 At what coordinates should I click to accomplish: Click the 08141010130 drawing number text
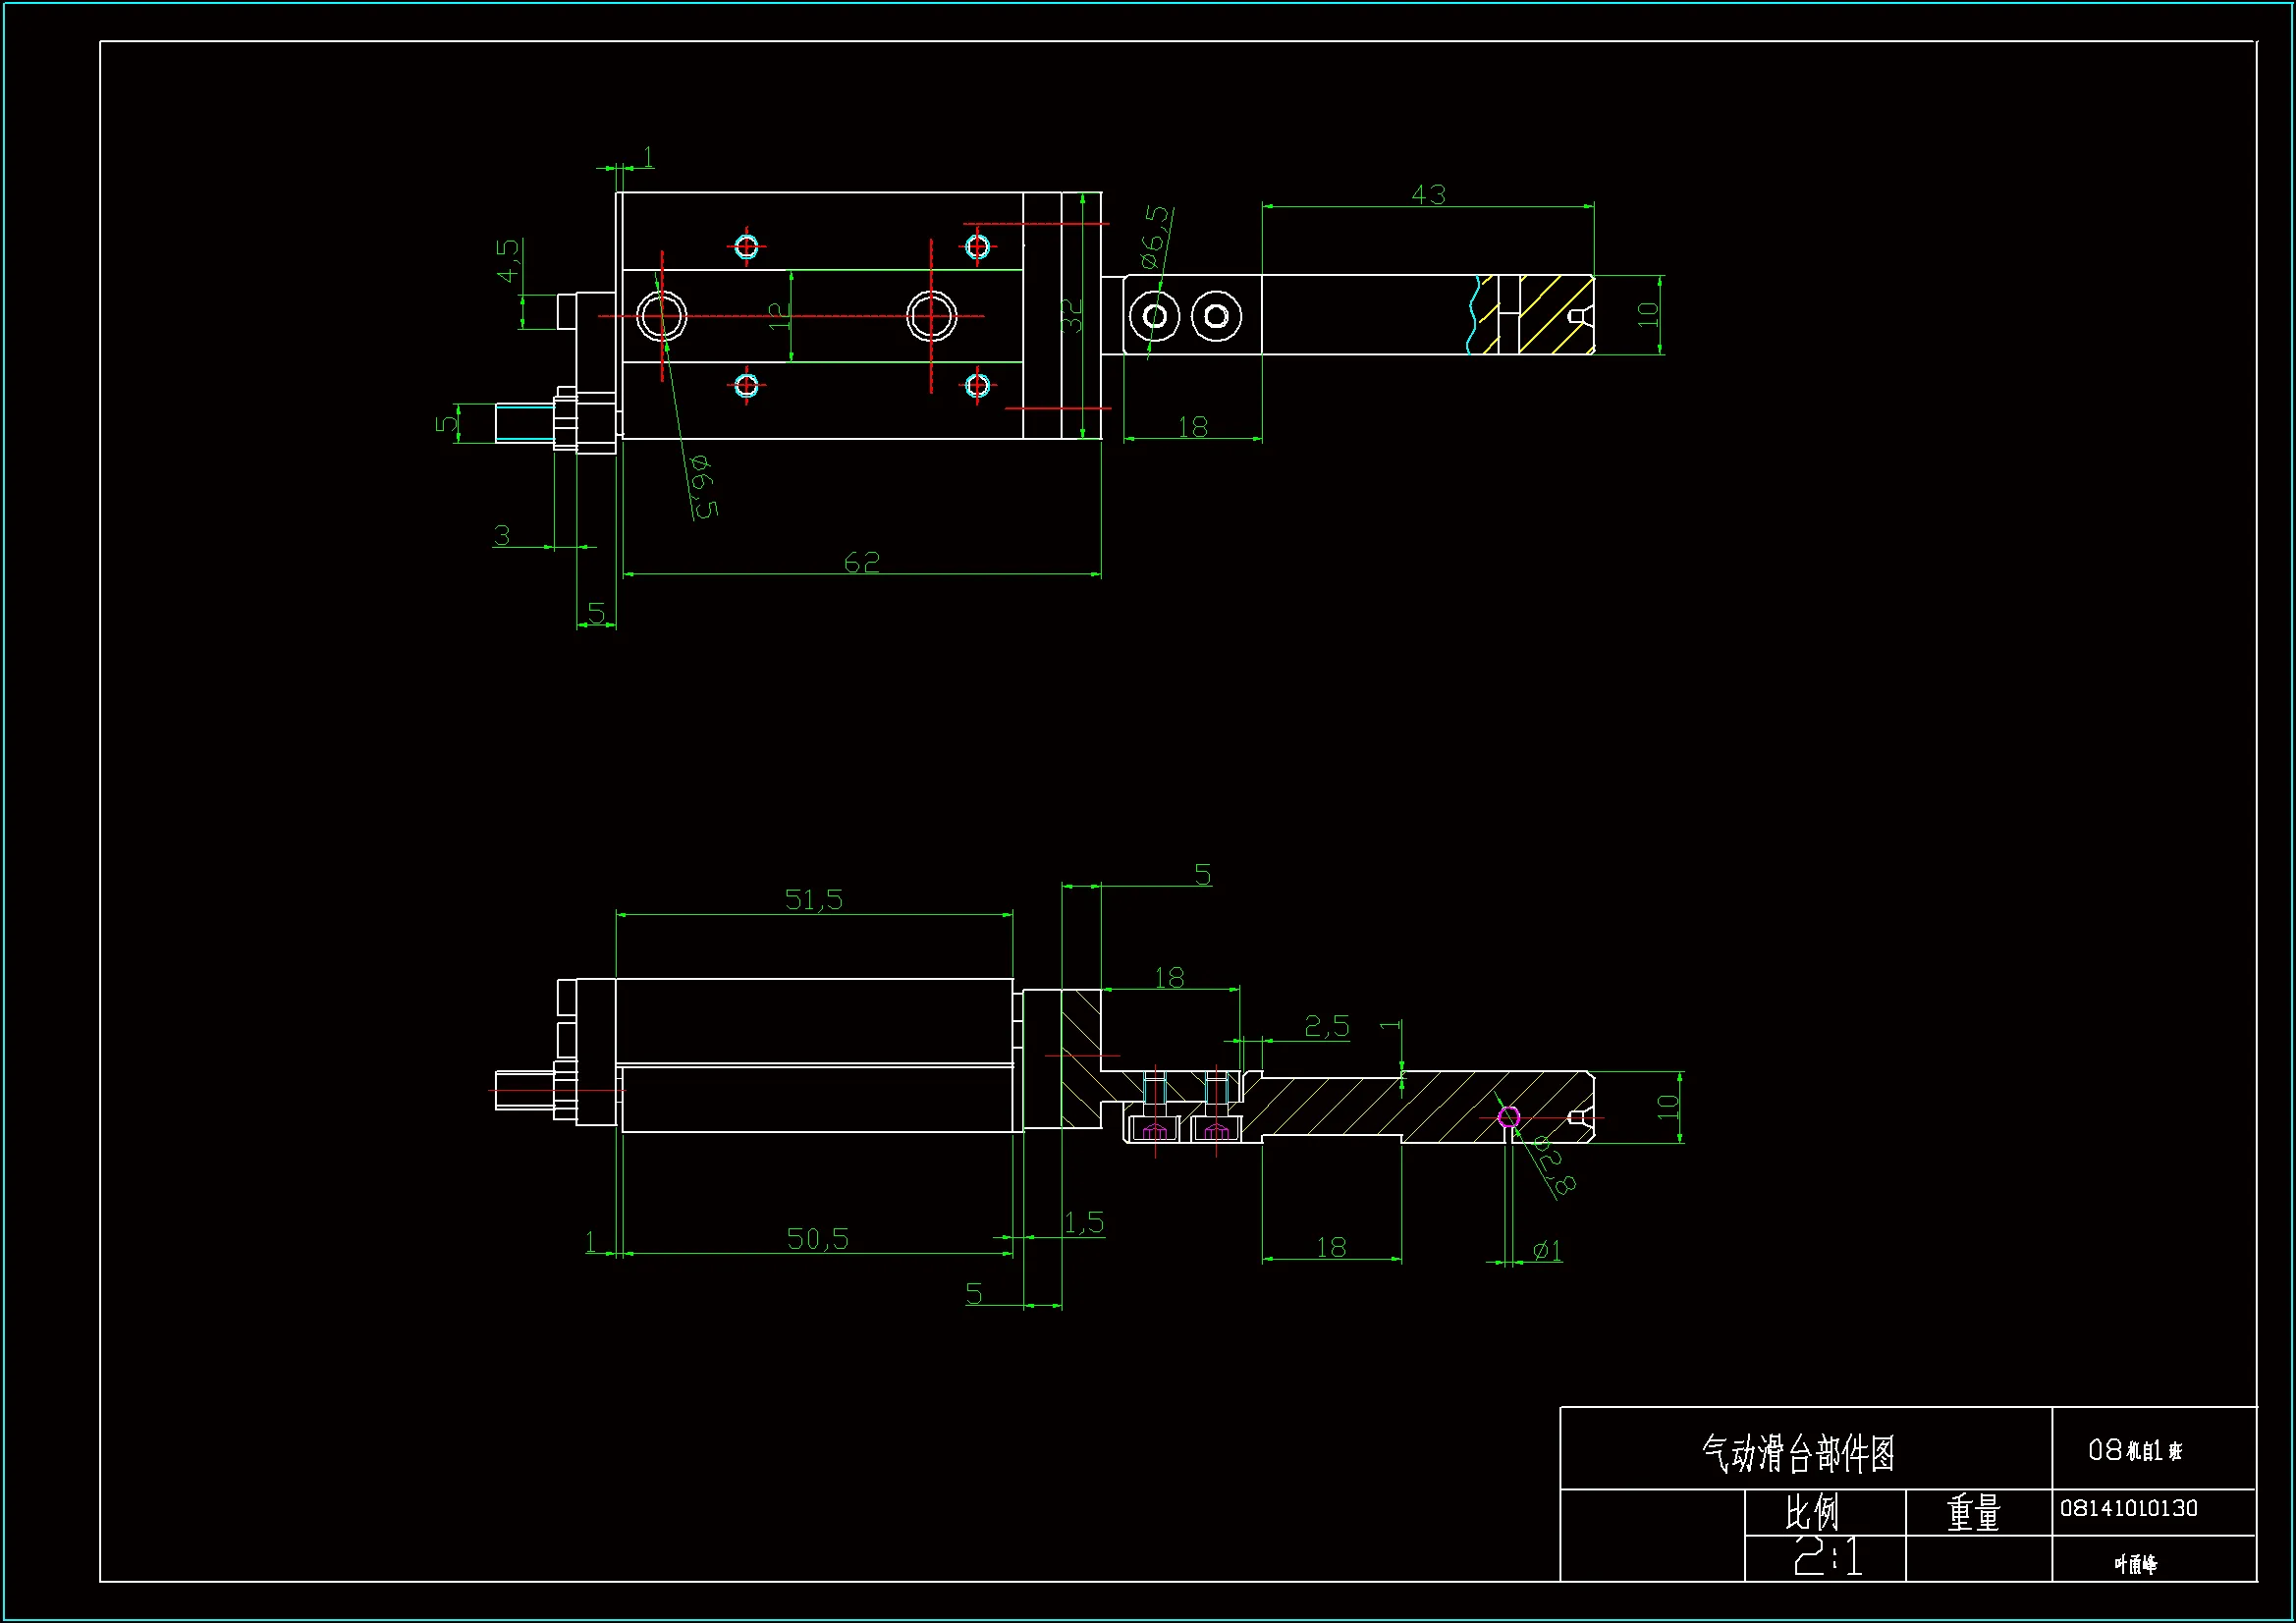tap(2128, 1508)
